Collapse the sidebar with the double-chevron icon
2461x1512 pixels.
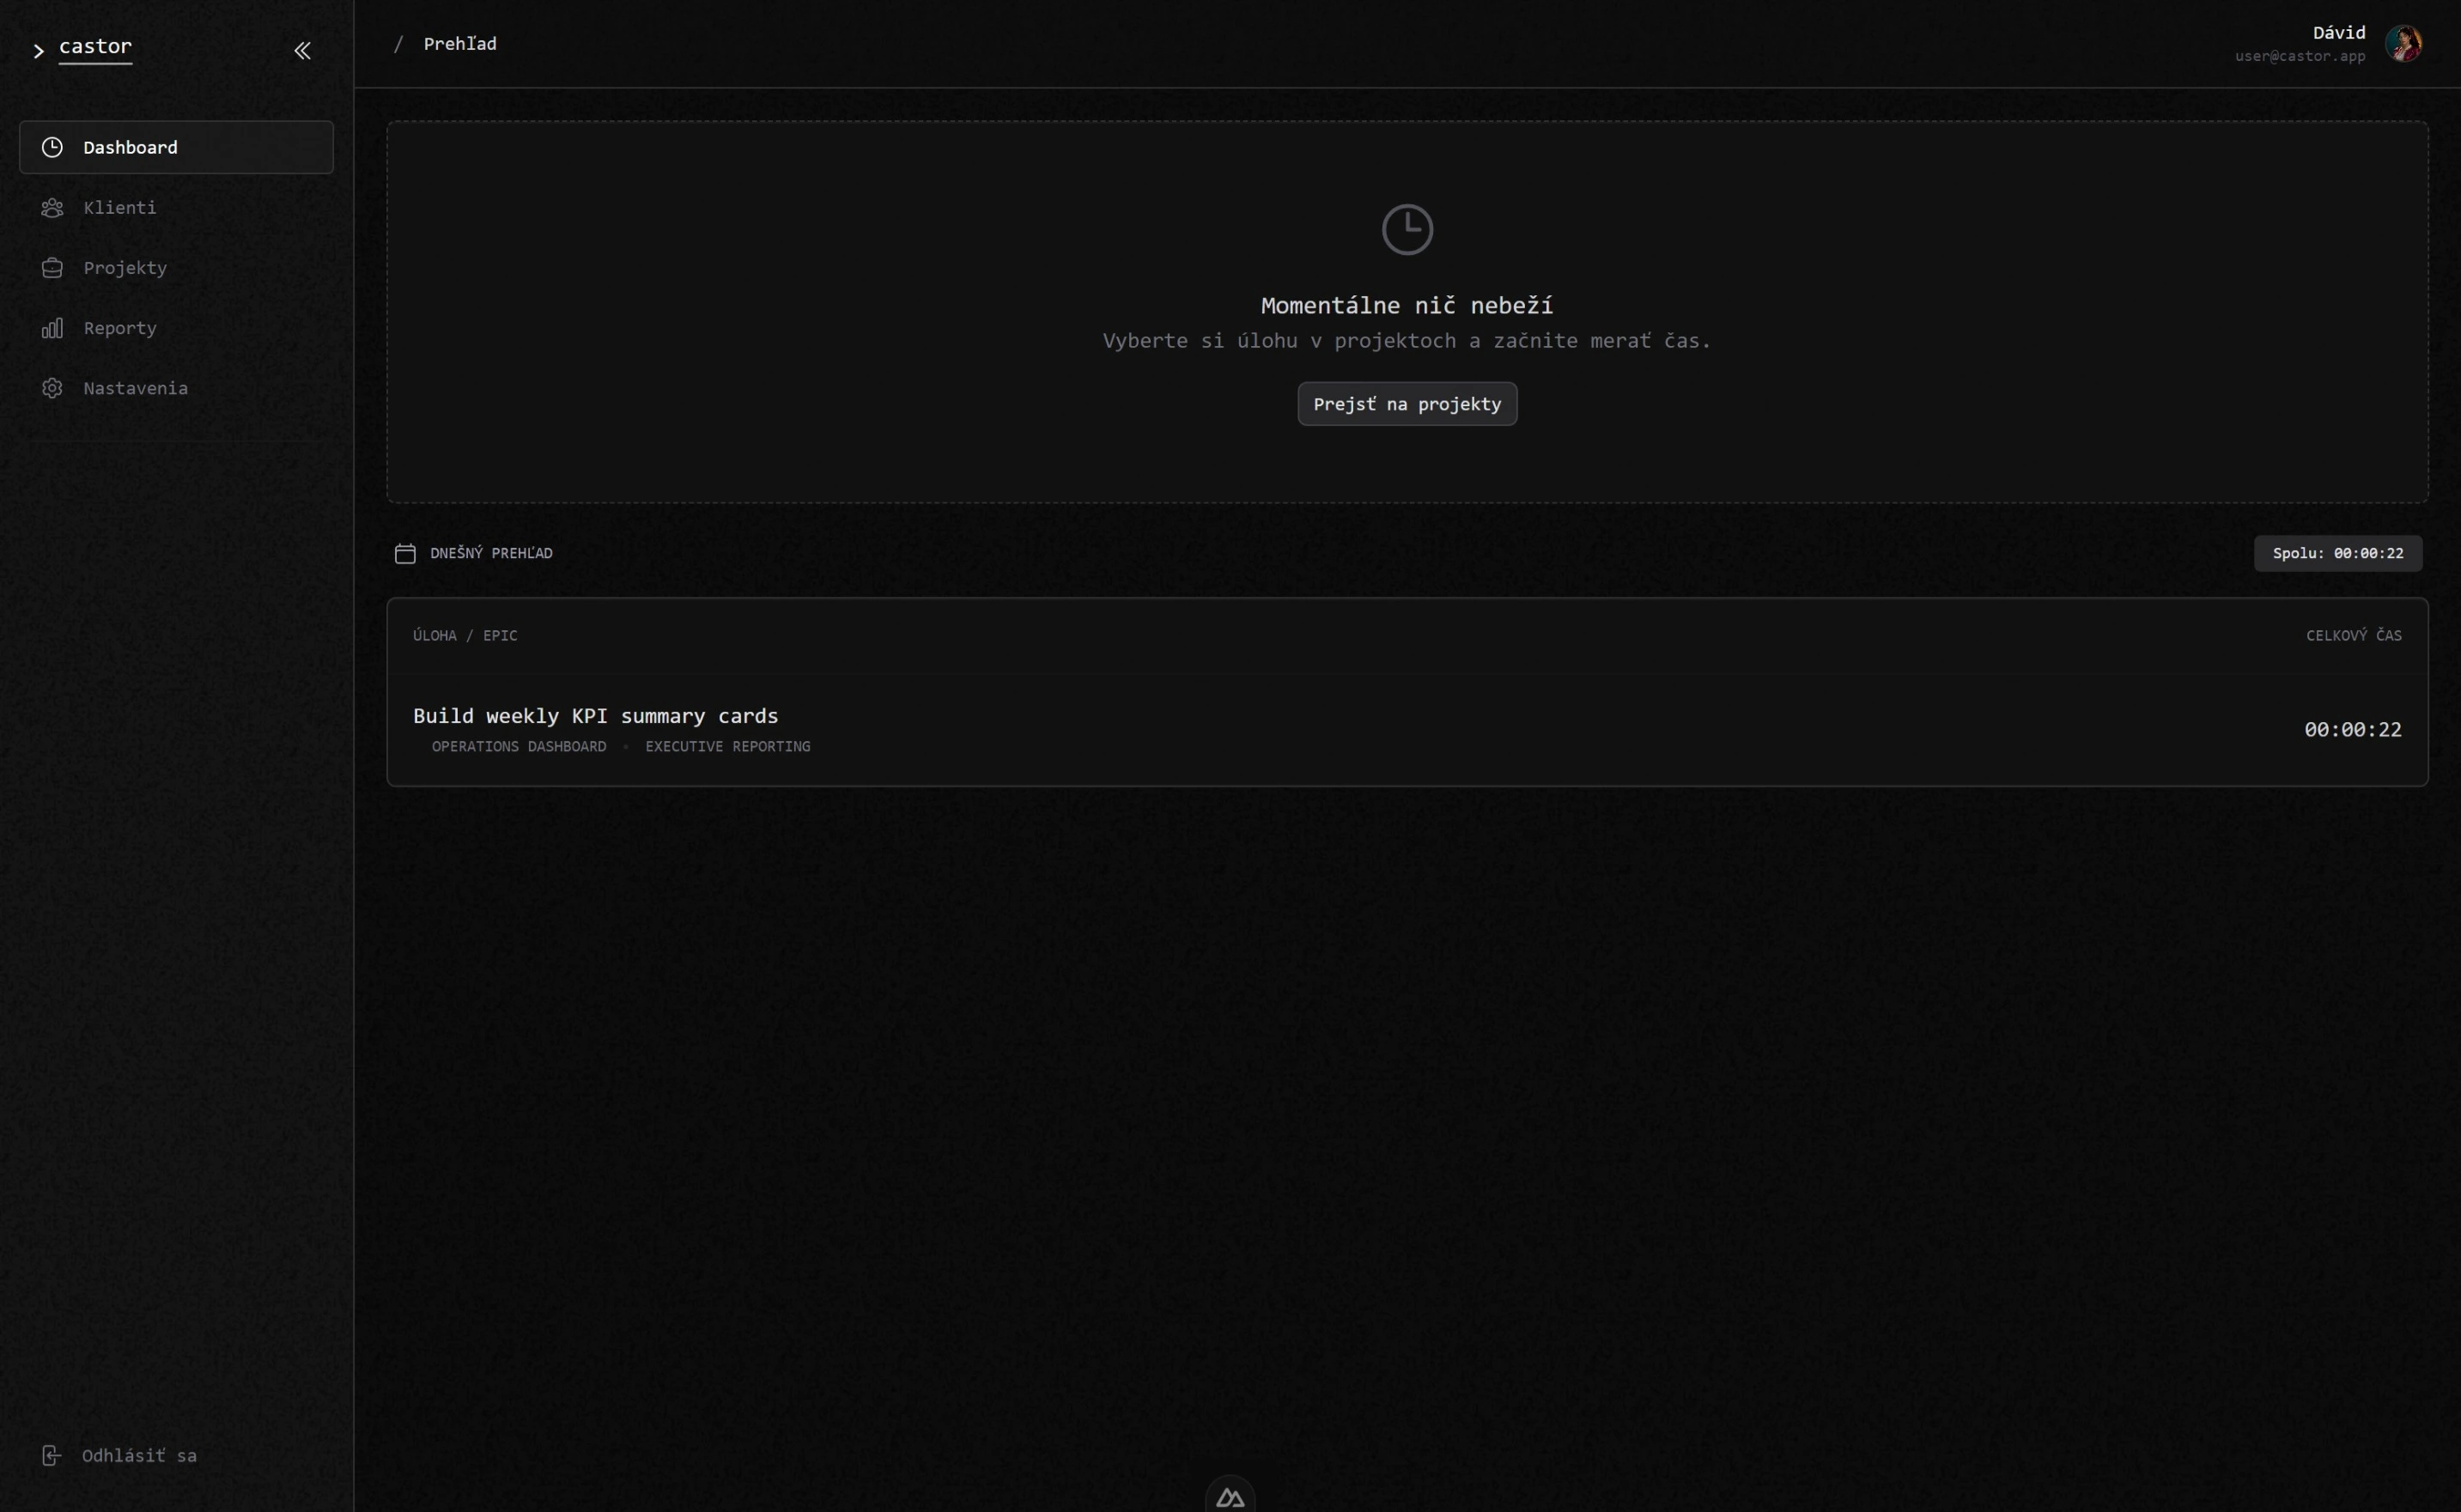click(x=302, y=50)
